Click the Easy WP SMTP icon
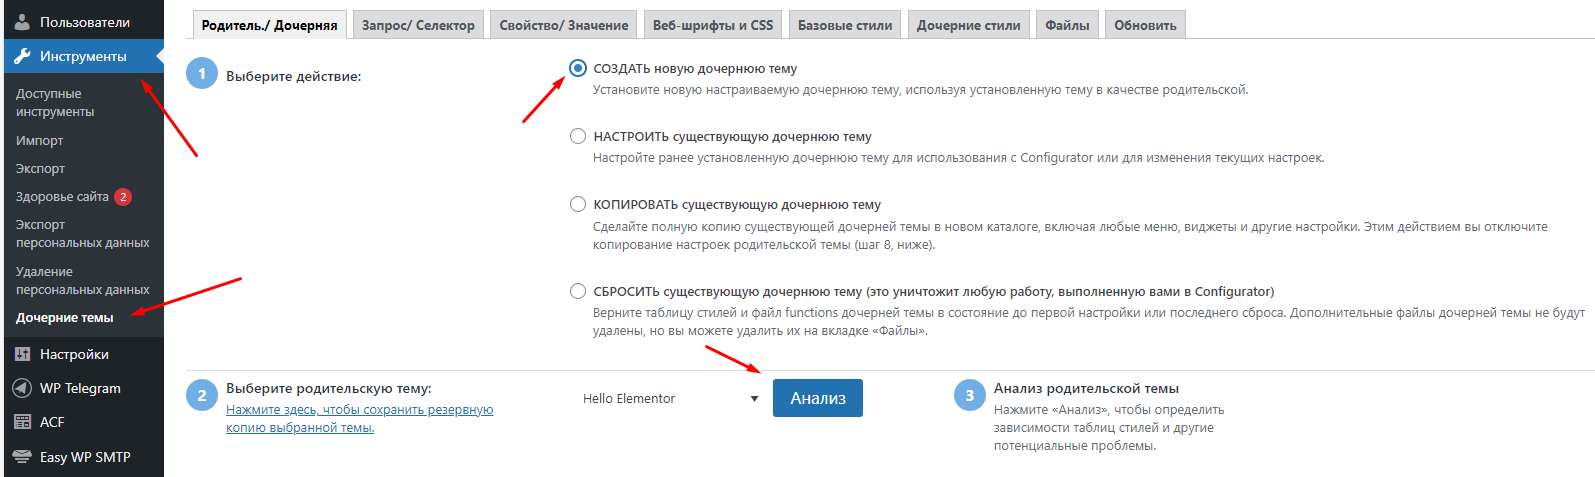The image size is (1595, 477). click(x=22, y=457)
